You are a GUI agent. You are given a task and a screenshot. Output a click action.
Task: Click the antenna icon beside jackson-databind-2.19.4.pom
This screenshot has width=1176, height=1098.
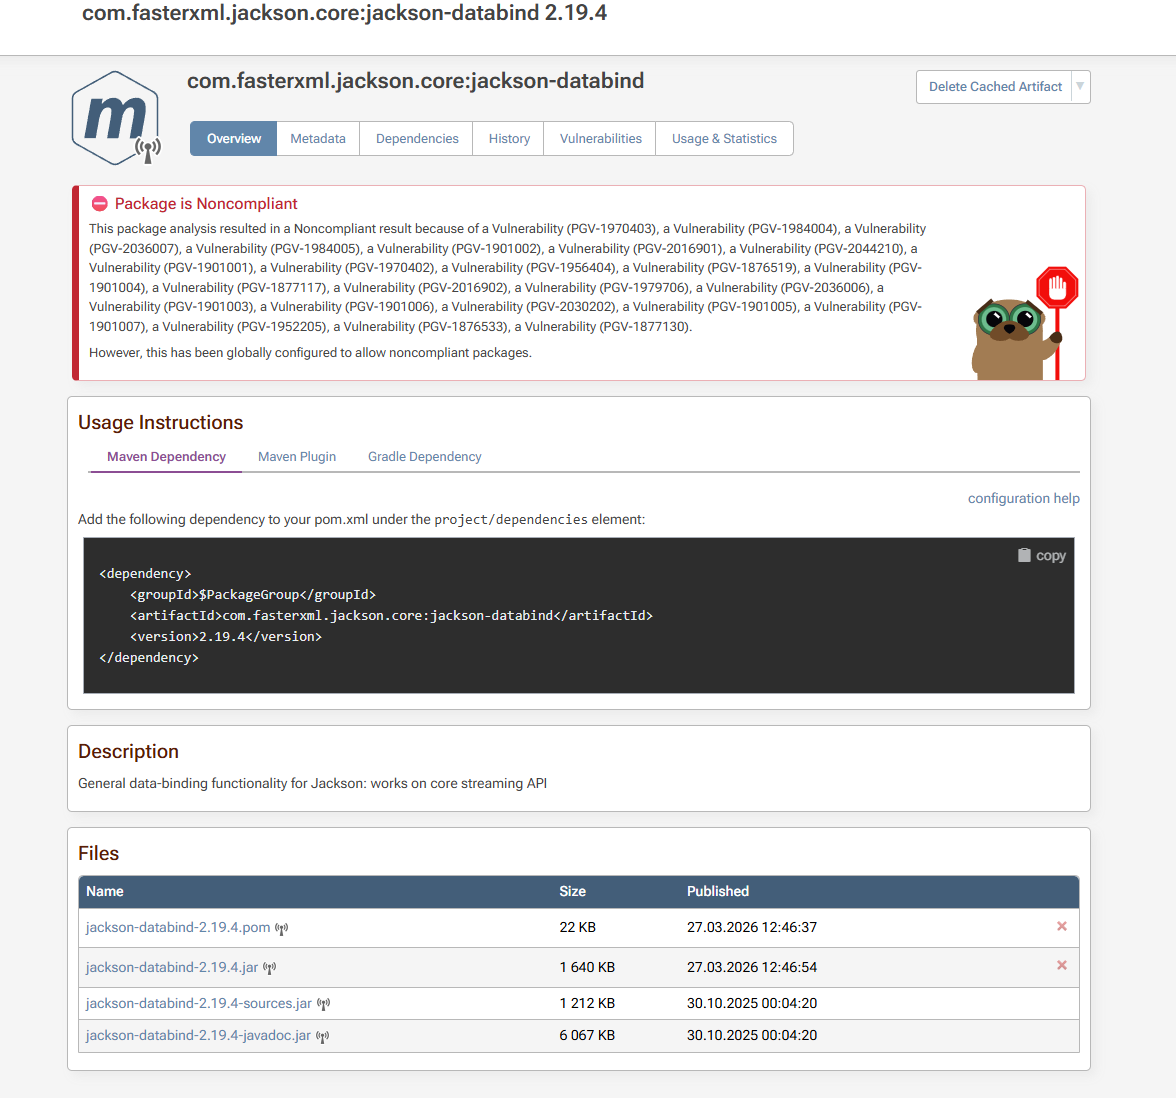(x=282, y=928)
